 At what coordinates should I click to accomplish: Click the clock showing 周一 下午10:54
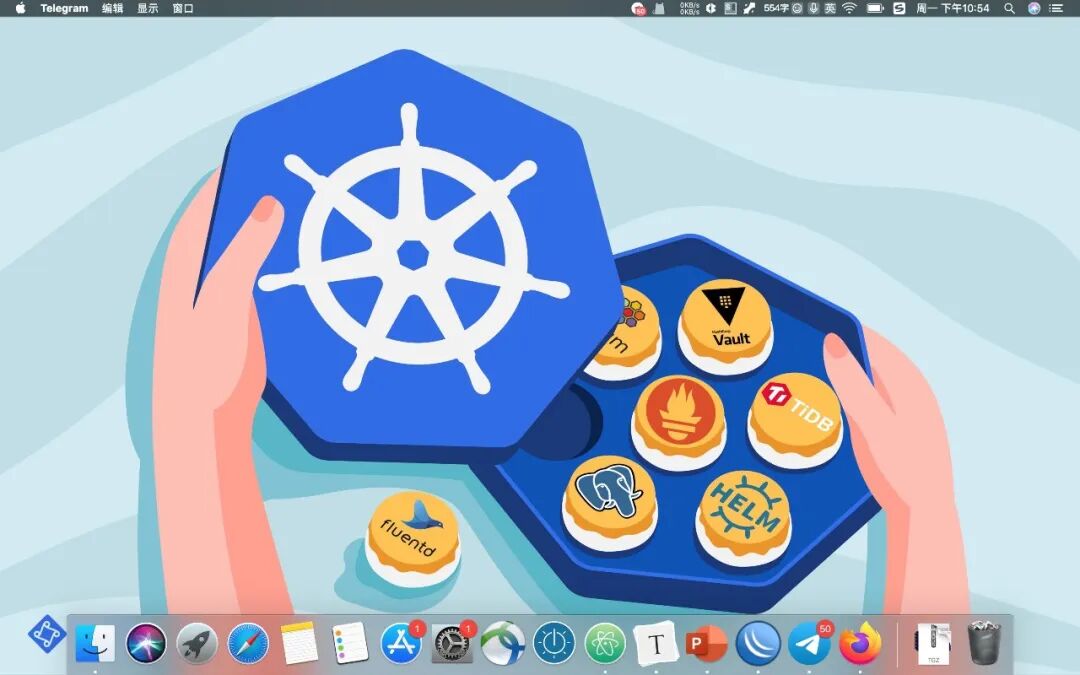[x=953, y=8]
